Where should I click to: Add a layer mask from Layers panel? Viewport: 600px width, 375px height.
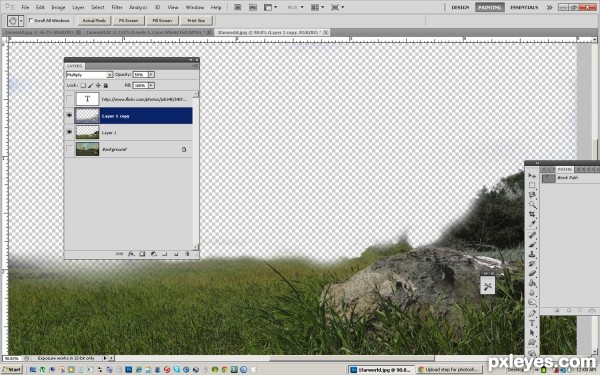(142, 254)
